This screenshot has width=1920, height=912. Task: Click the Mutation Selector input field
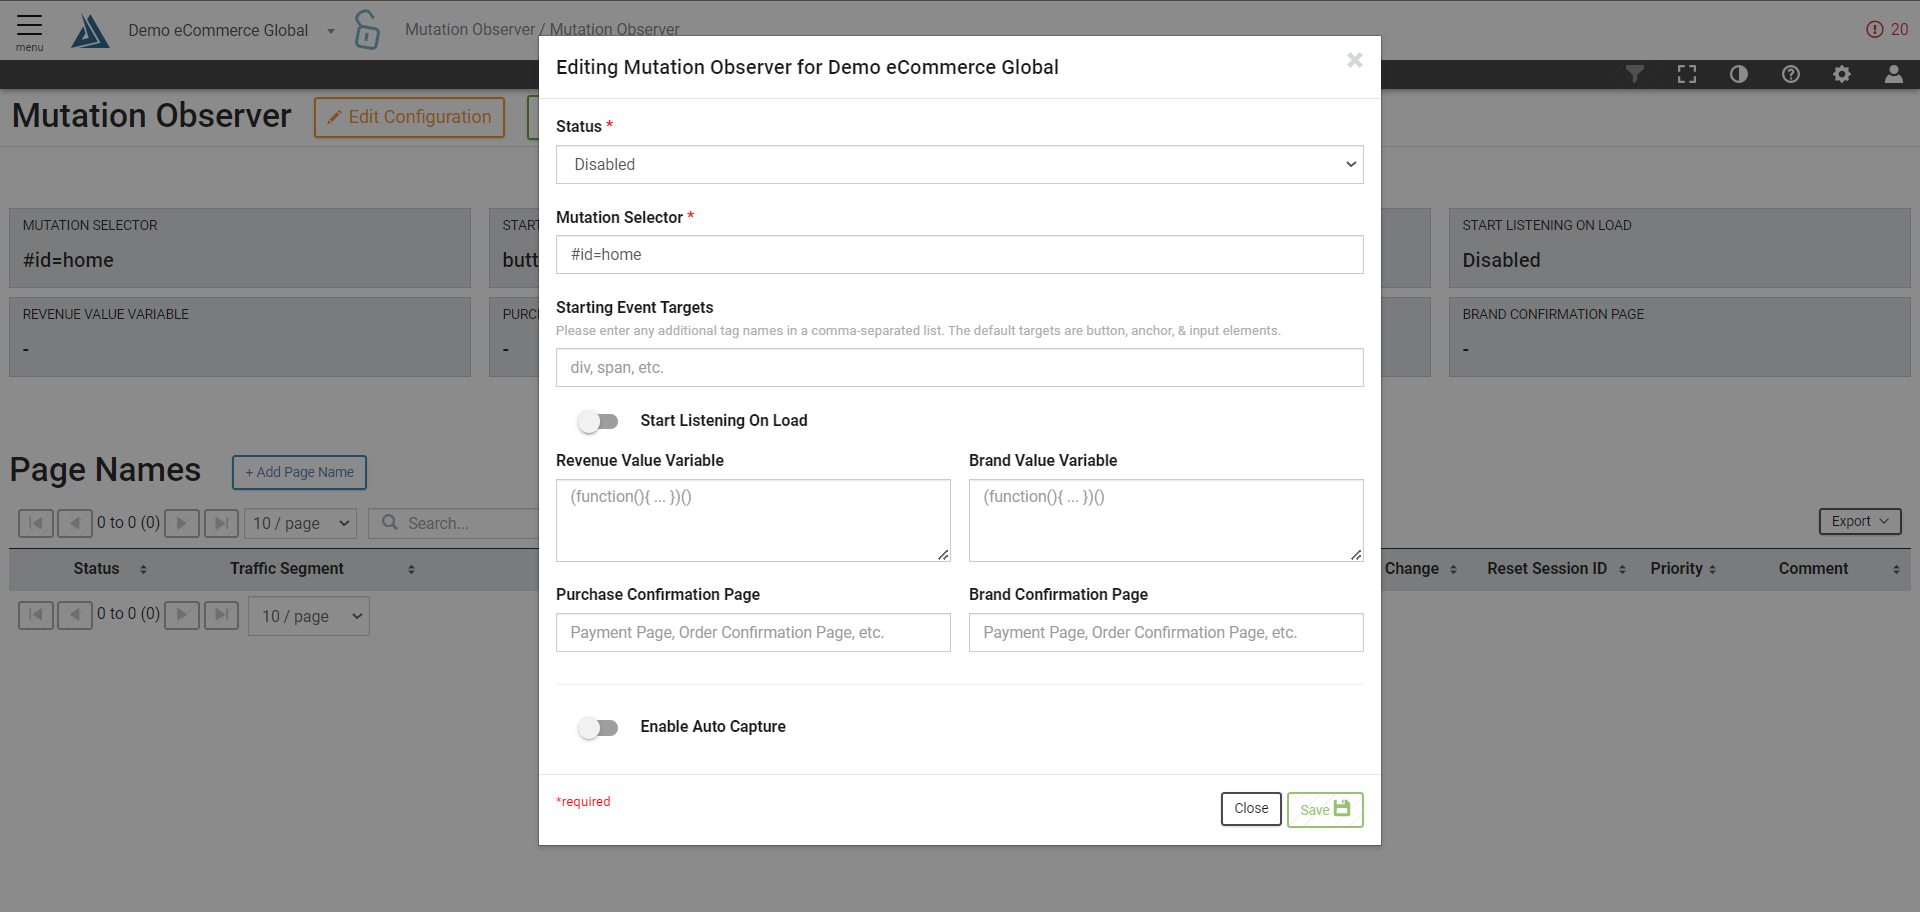(x=959, y=255)
